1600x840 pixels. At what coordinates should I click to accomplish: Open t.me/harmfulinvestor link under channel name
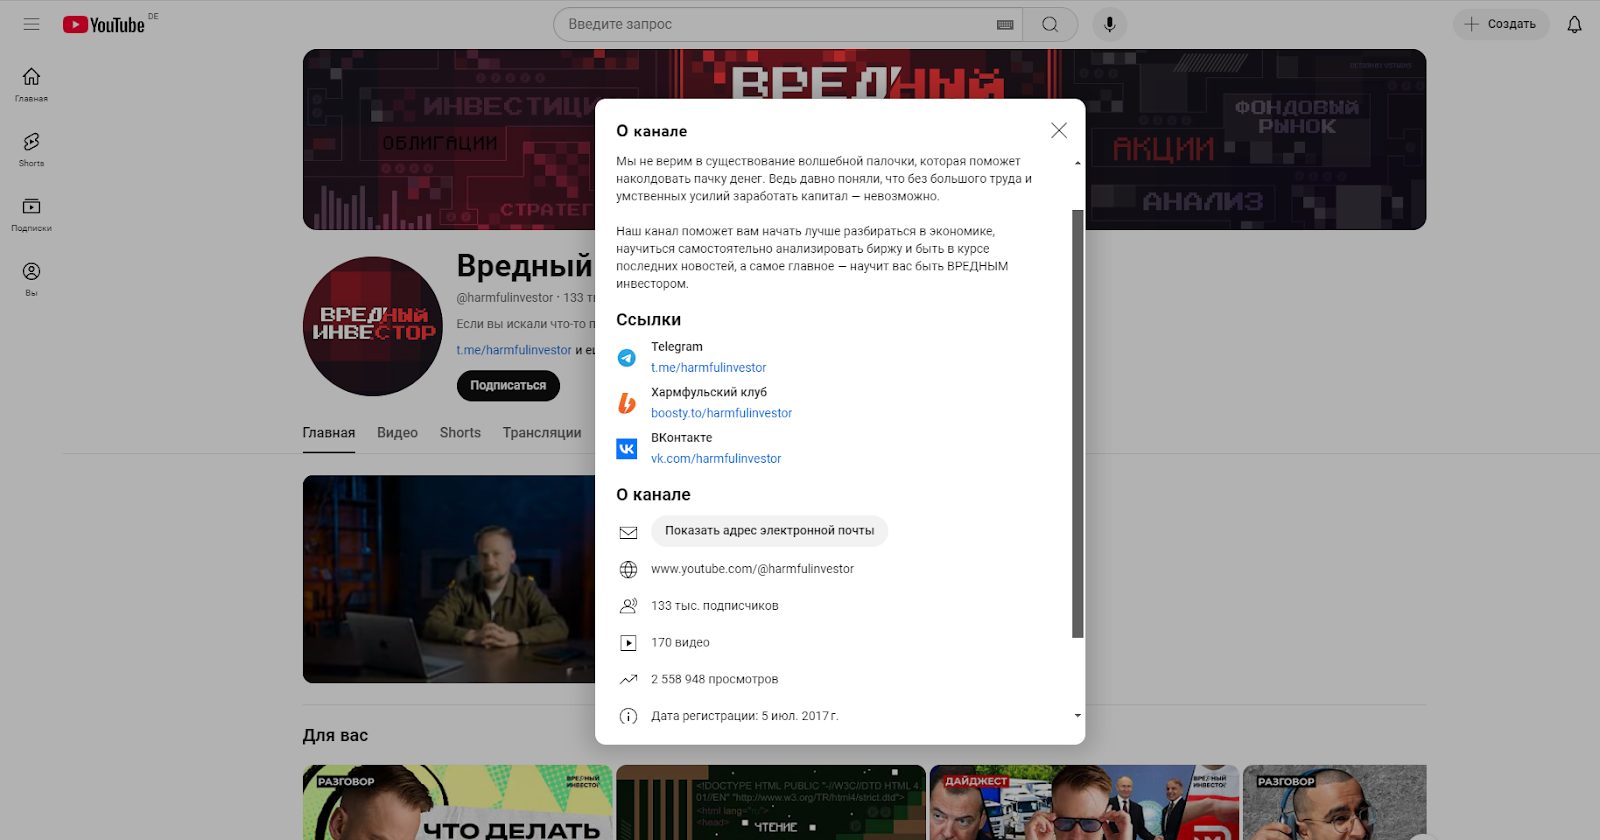click(514, 350)
